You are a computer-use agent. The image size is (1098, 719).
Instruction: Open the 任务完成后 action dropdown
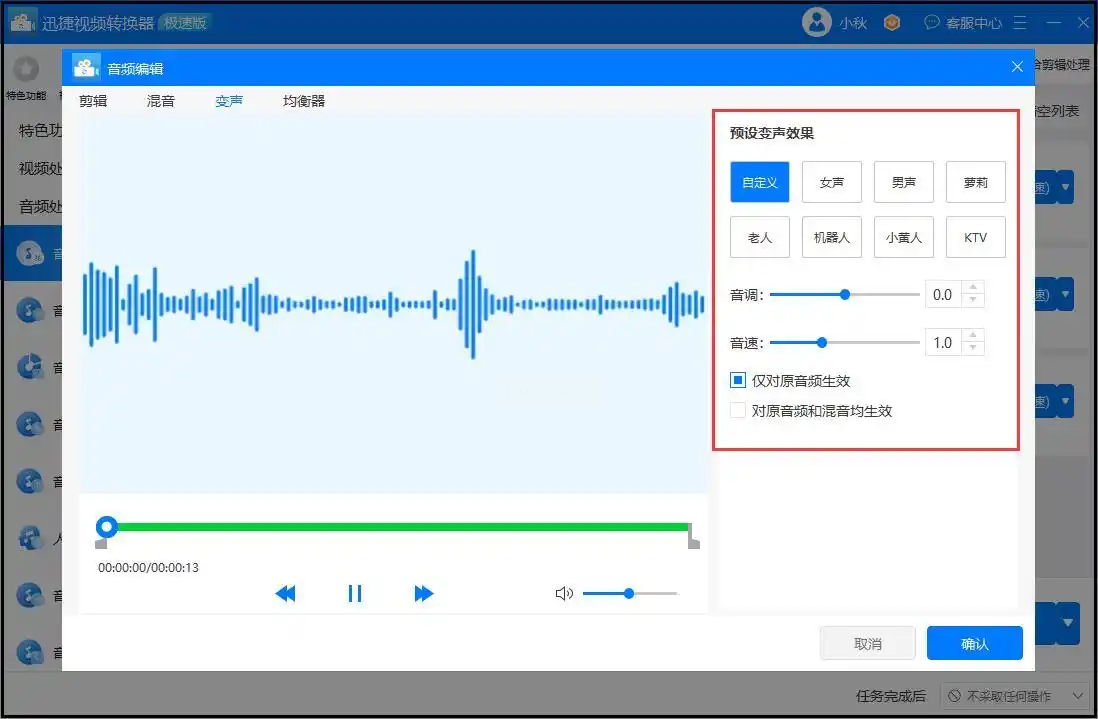pos(1014,696)
